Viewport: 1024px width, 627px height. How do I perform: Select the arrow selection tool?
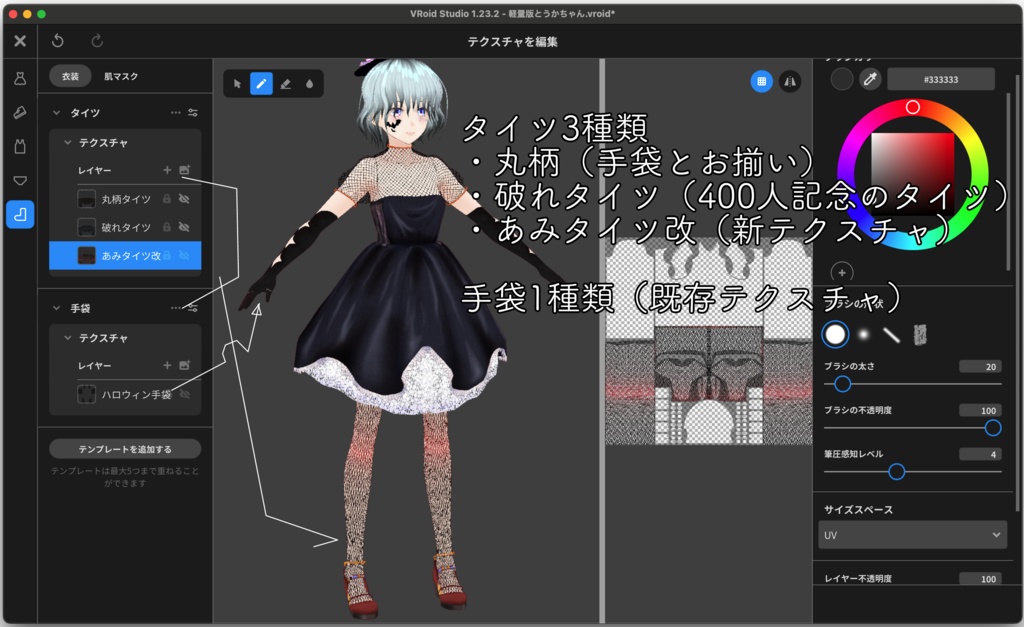[x=238, y=83]
